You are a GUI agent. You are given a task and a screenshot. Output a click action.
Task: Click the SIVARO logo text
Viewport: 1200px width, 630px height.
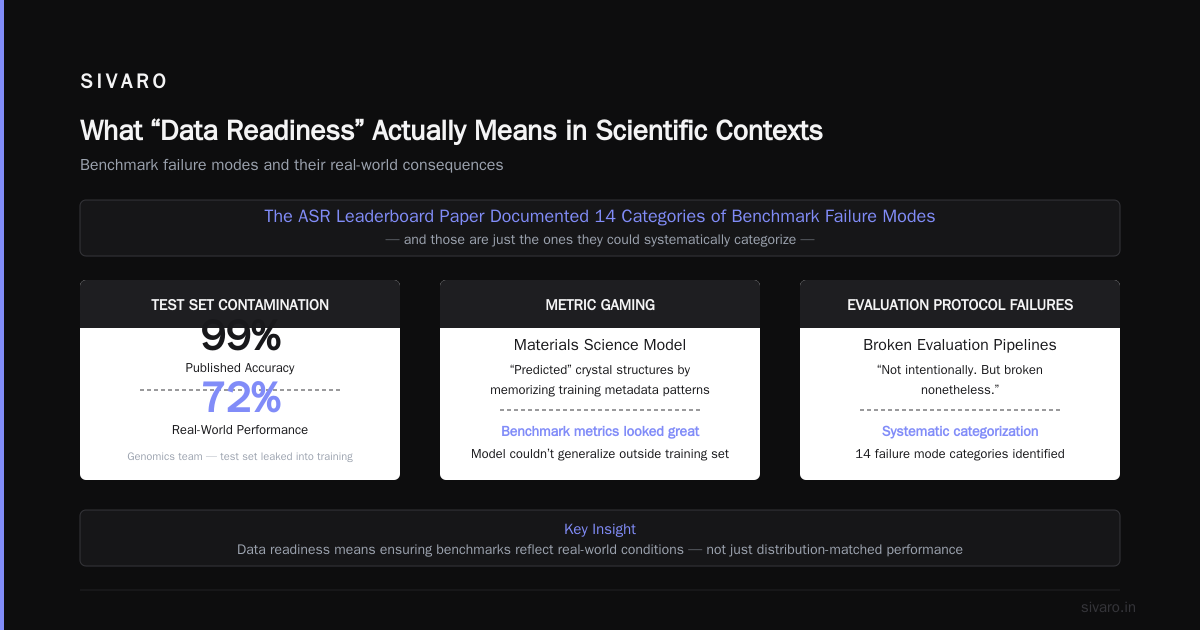tap(124, 82)
